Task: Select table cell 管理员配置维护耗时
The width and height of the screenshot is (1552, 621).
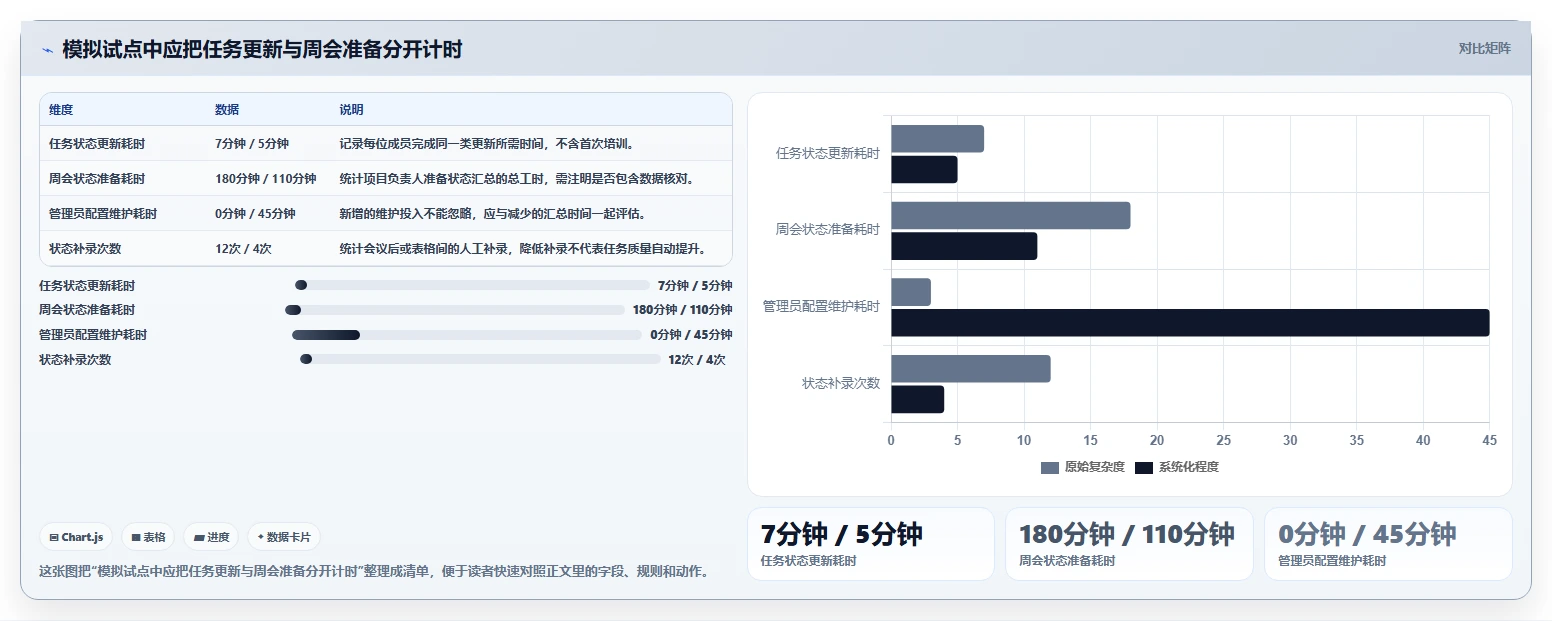Action: click(x=103, y=214)
